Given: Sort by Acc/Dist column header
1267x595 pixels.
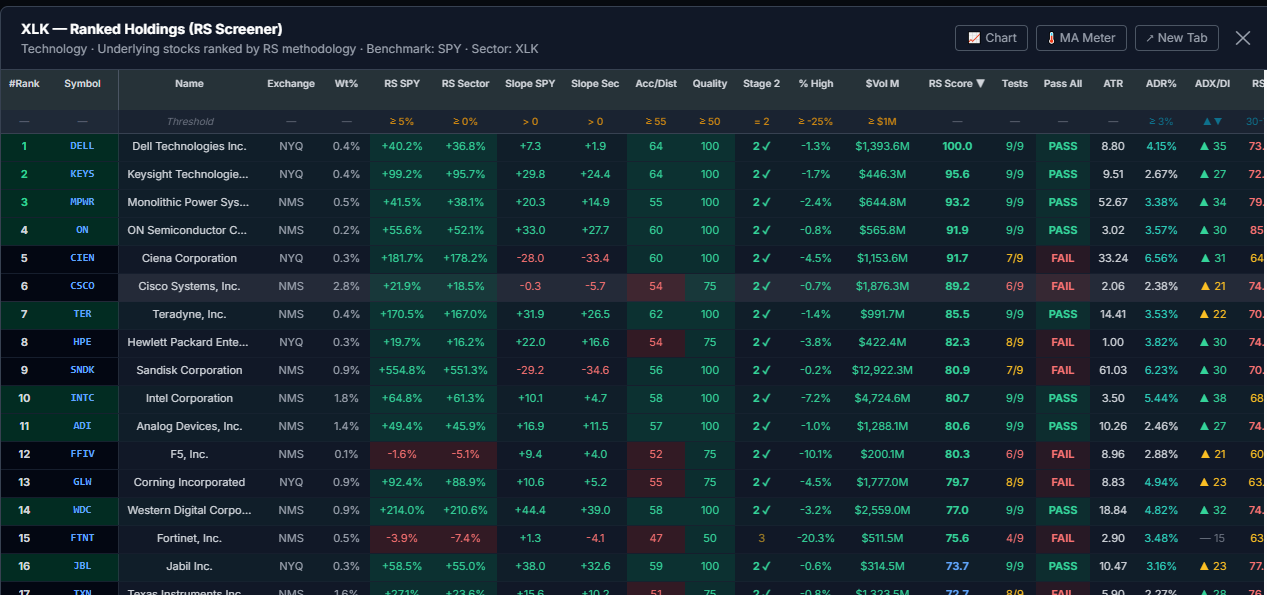Looking at the screenshot, I should [656, 84].
